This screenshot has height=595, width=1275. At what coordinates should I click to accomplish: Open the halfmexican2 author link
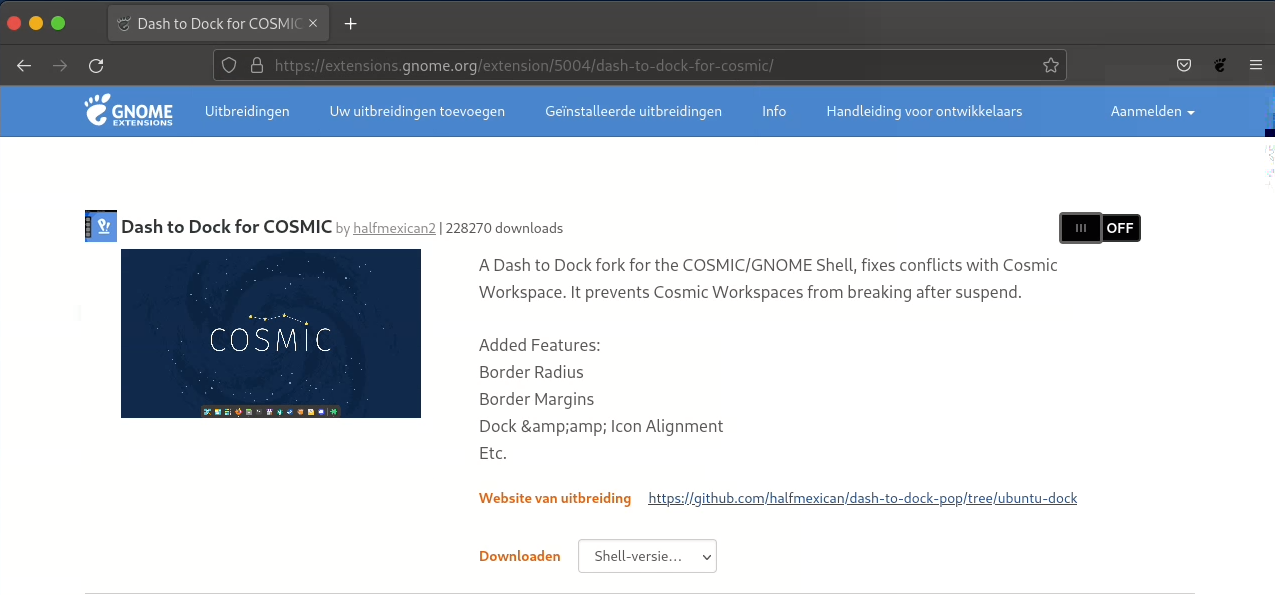(394, 228)
